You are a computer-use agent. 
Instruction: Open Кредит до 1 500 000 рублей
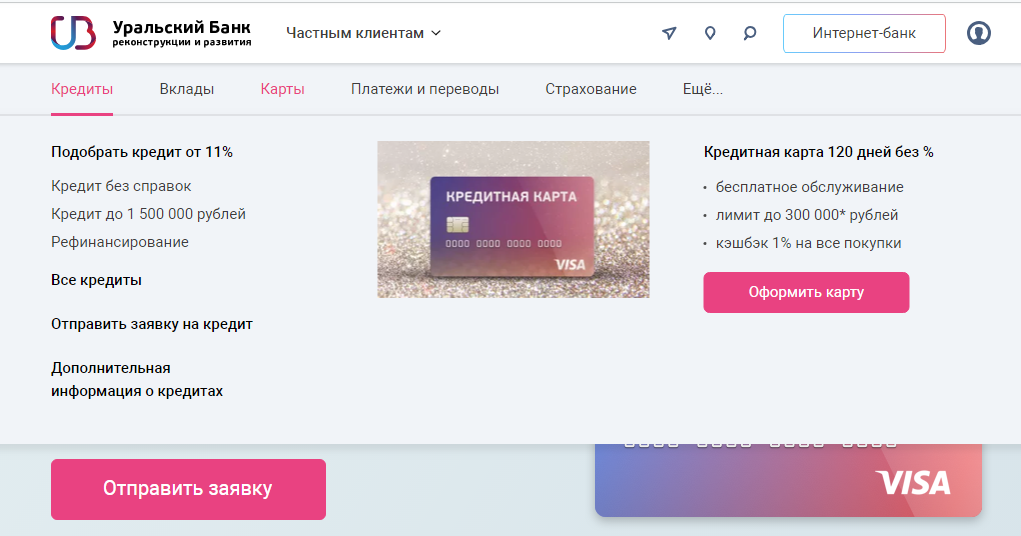coord(148,214)
